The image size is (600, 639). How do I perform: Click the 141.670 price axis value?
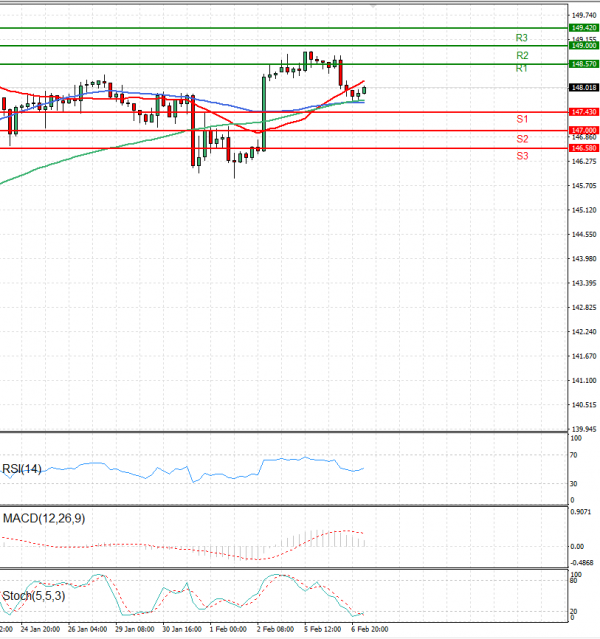[x=584, y=357]
